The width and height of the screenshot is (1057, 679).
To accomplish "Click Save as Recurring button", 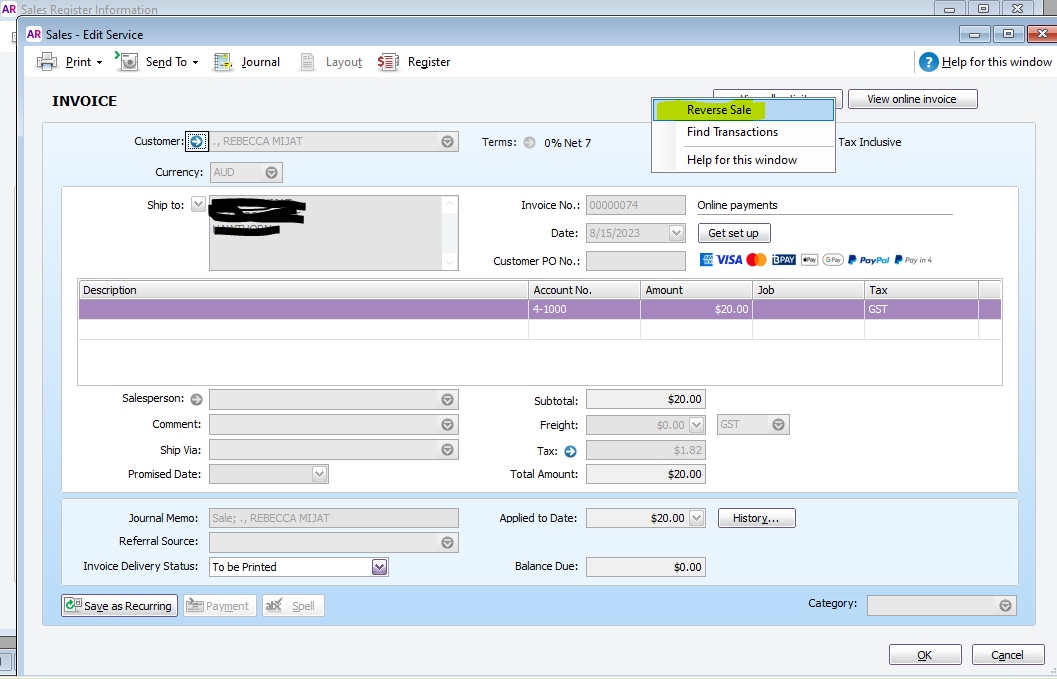I will [x=119, y=606].
